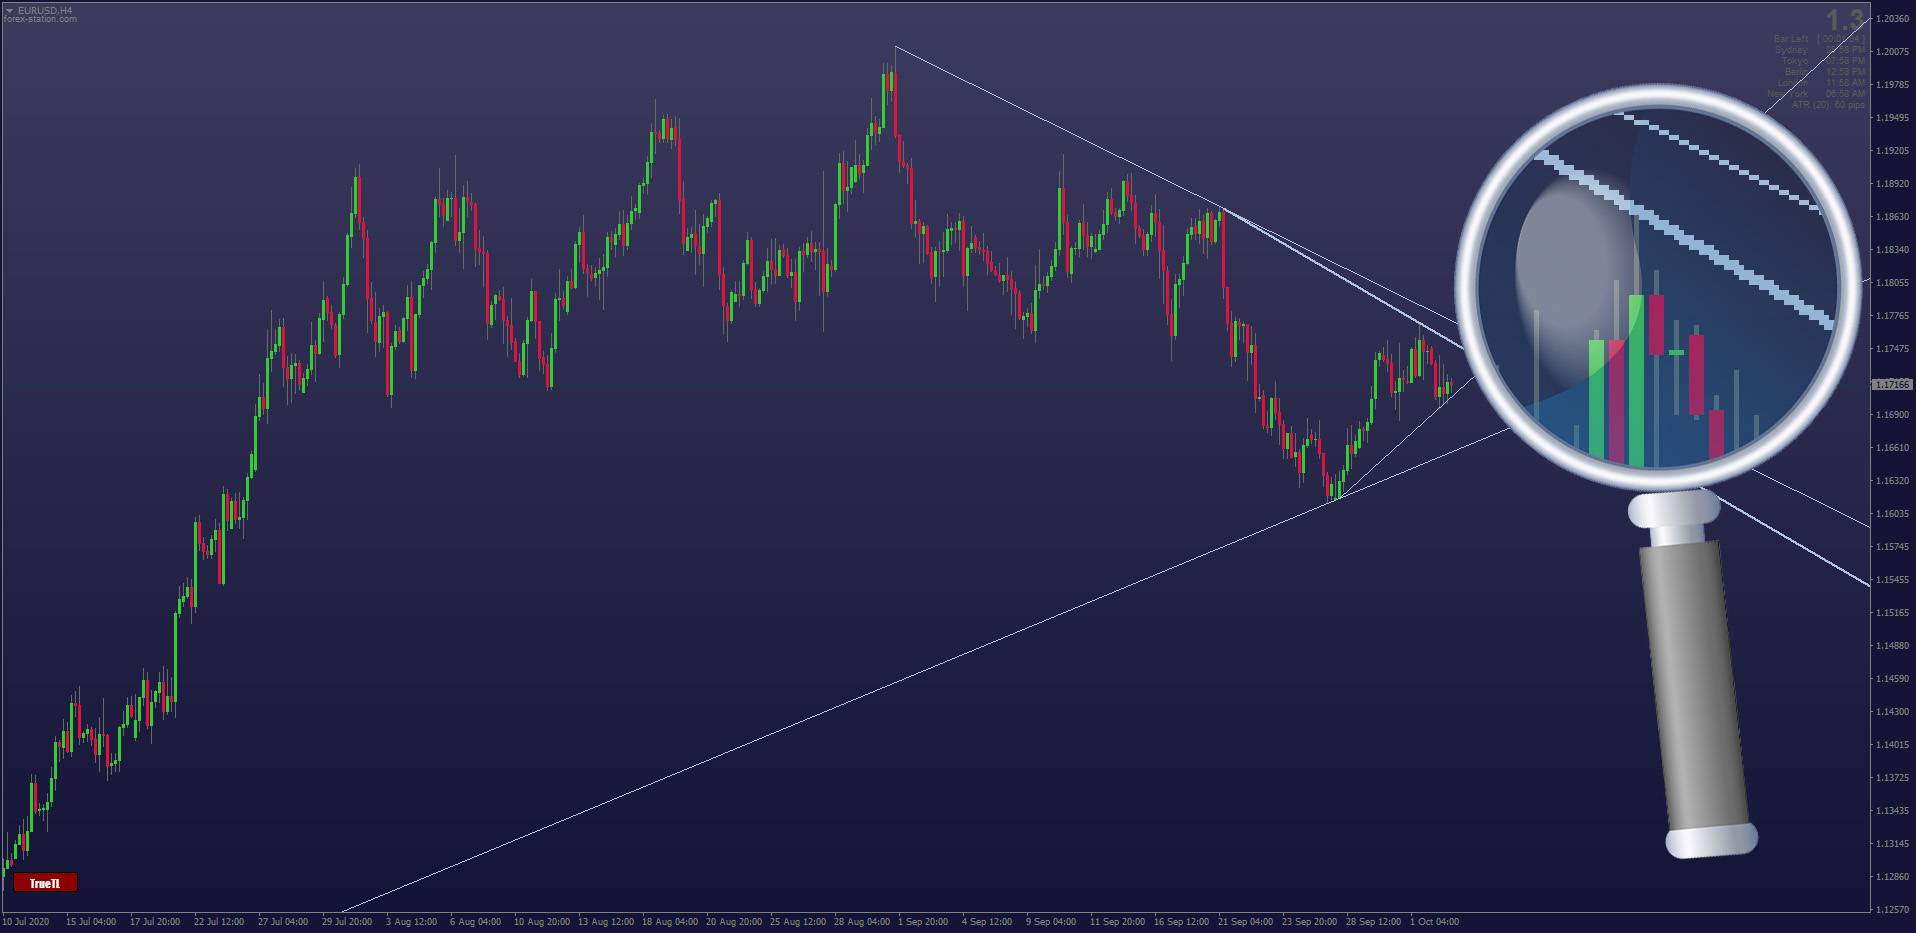Click the forex-station.com label
Image resolution: width=1916 pixels, height=933 pixels.
click(x=40, y=19)
